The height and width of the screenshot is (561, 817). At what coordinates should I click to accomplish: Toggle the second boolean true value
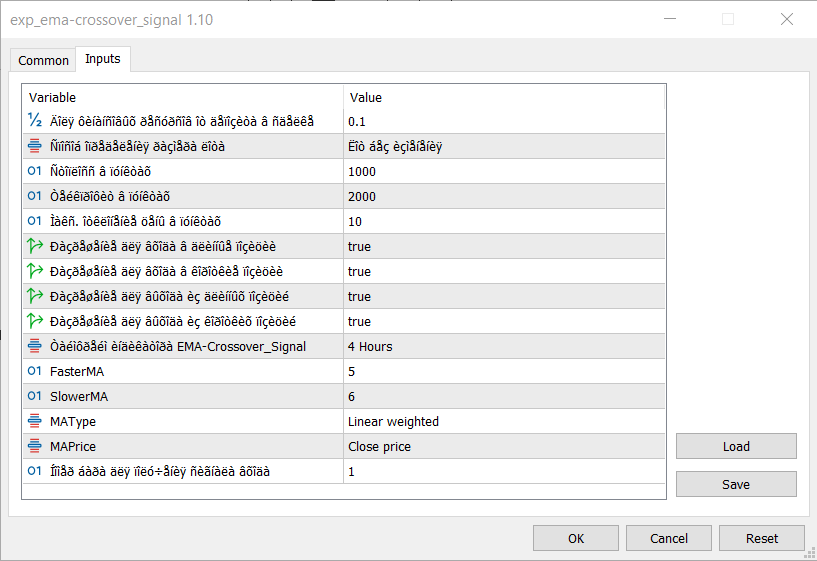(x=359, y=271)
